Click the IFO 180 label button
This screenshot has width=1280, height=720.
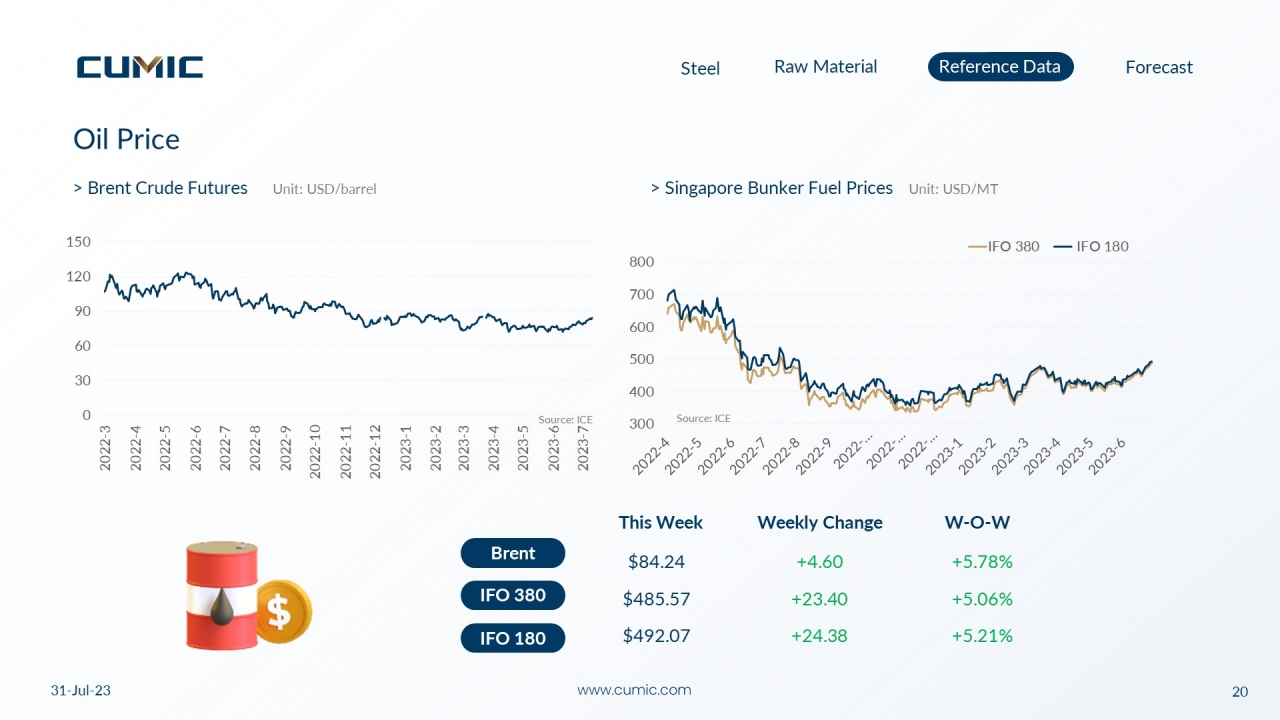[513, 638]
